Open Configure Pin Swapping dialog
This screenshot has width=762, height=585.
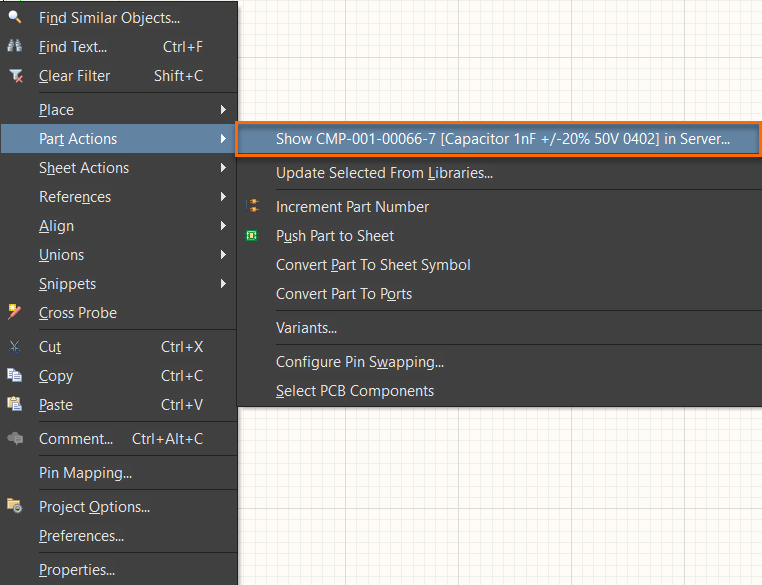click(360, 362)
